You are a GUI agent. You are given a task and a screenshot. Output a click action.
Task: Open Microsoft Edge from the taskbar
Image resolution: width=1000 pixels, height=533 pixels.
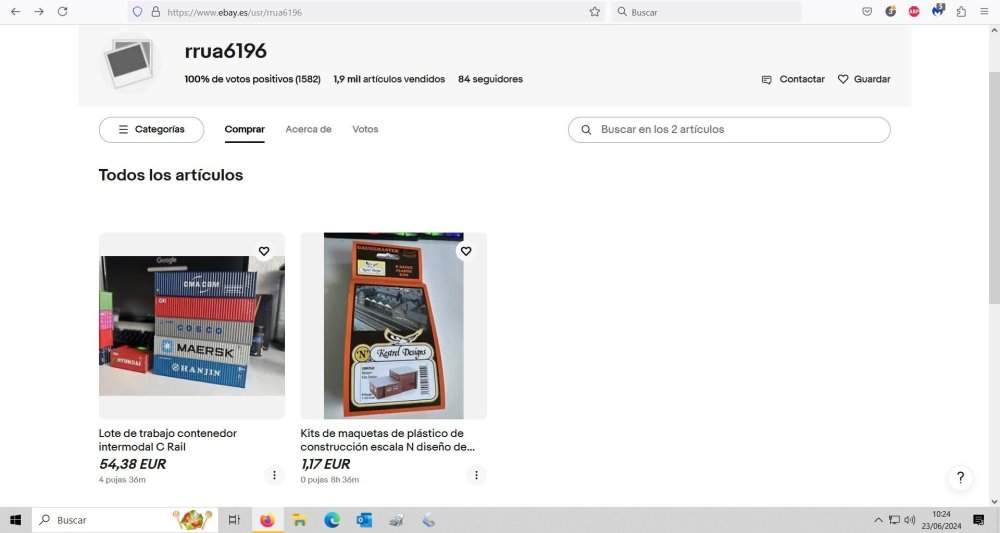coord(332,520)
